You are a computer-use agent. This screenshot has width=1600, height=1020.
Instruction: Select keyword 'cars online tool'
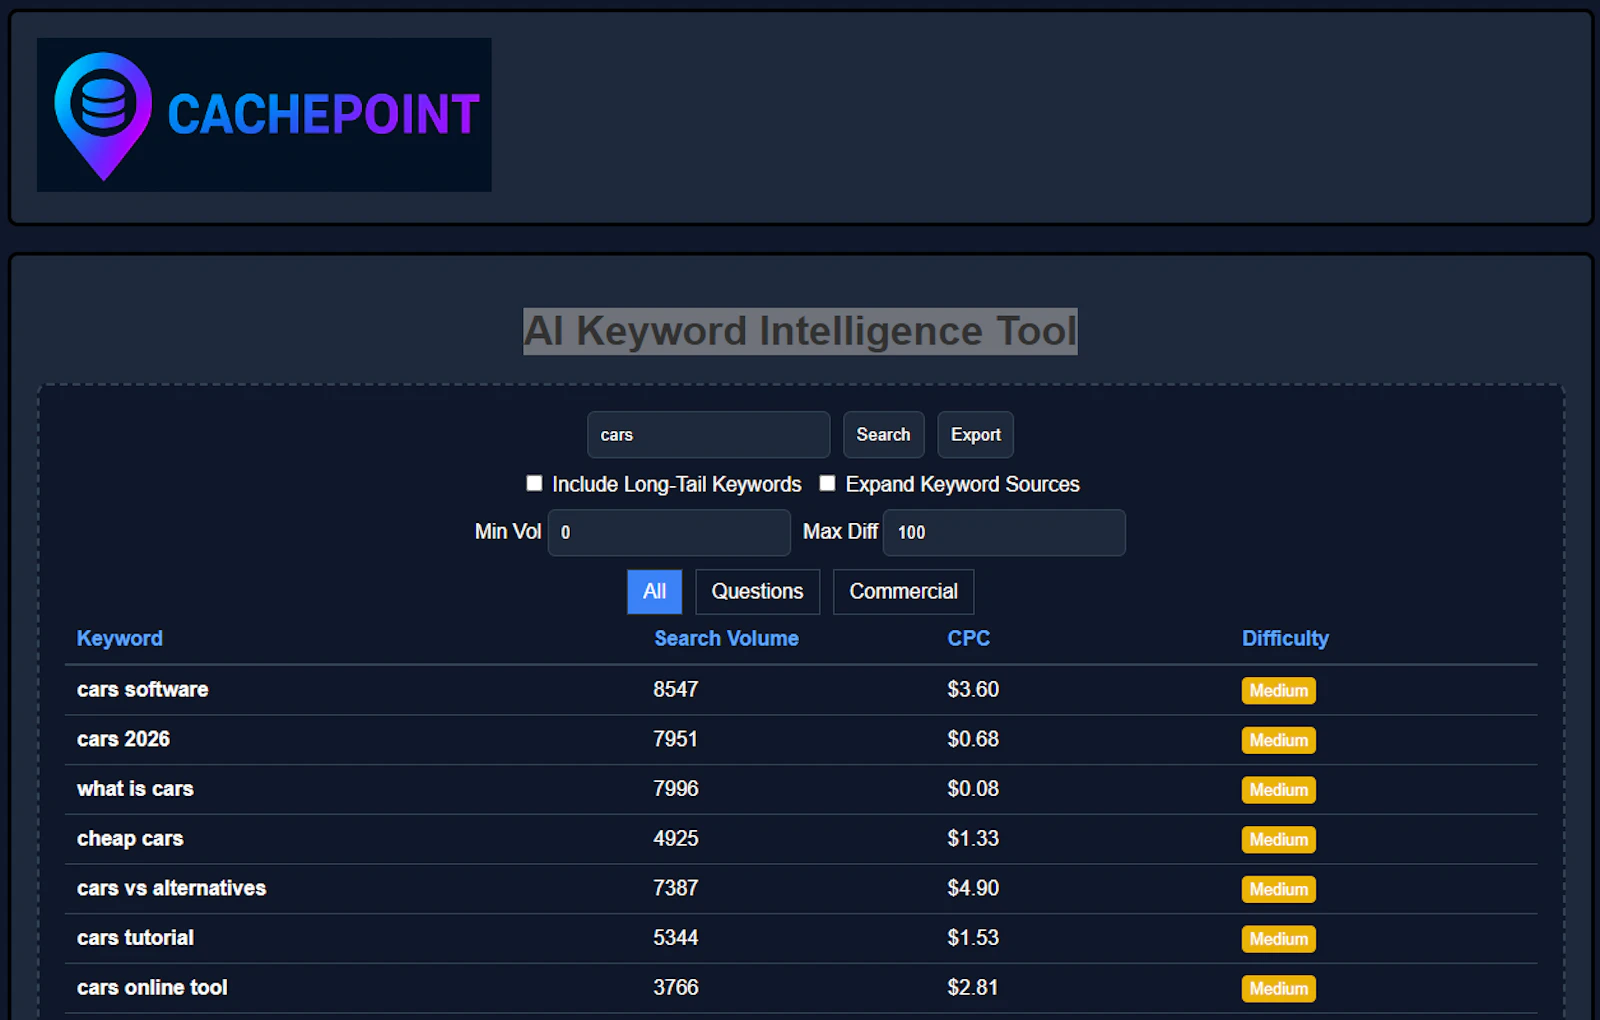pyautogui.click(x=152, y=988)
